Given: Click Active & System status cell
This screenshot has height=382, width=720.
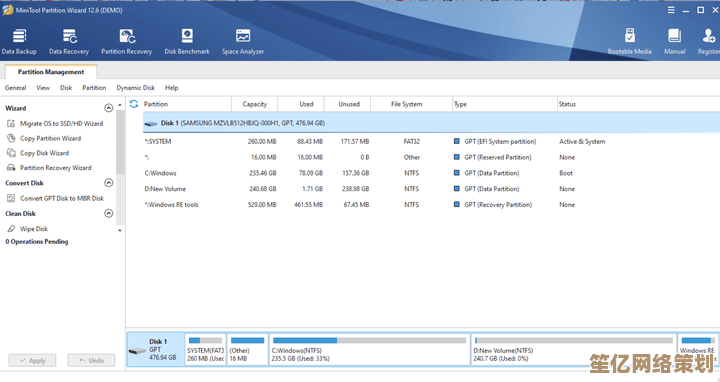Looking at the screenshot, I should 582,141.
